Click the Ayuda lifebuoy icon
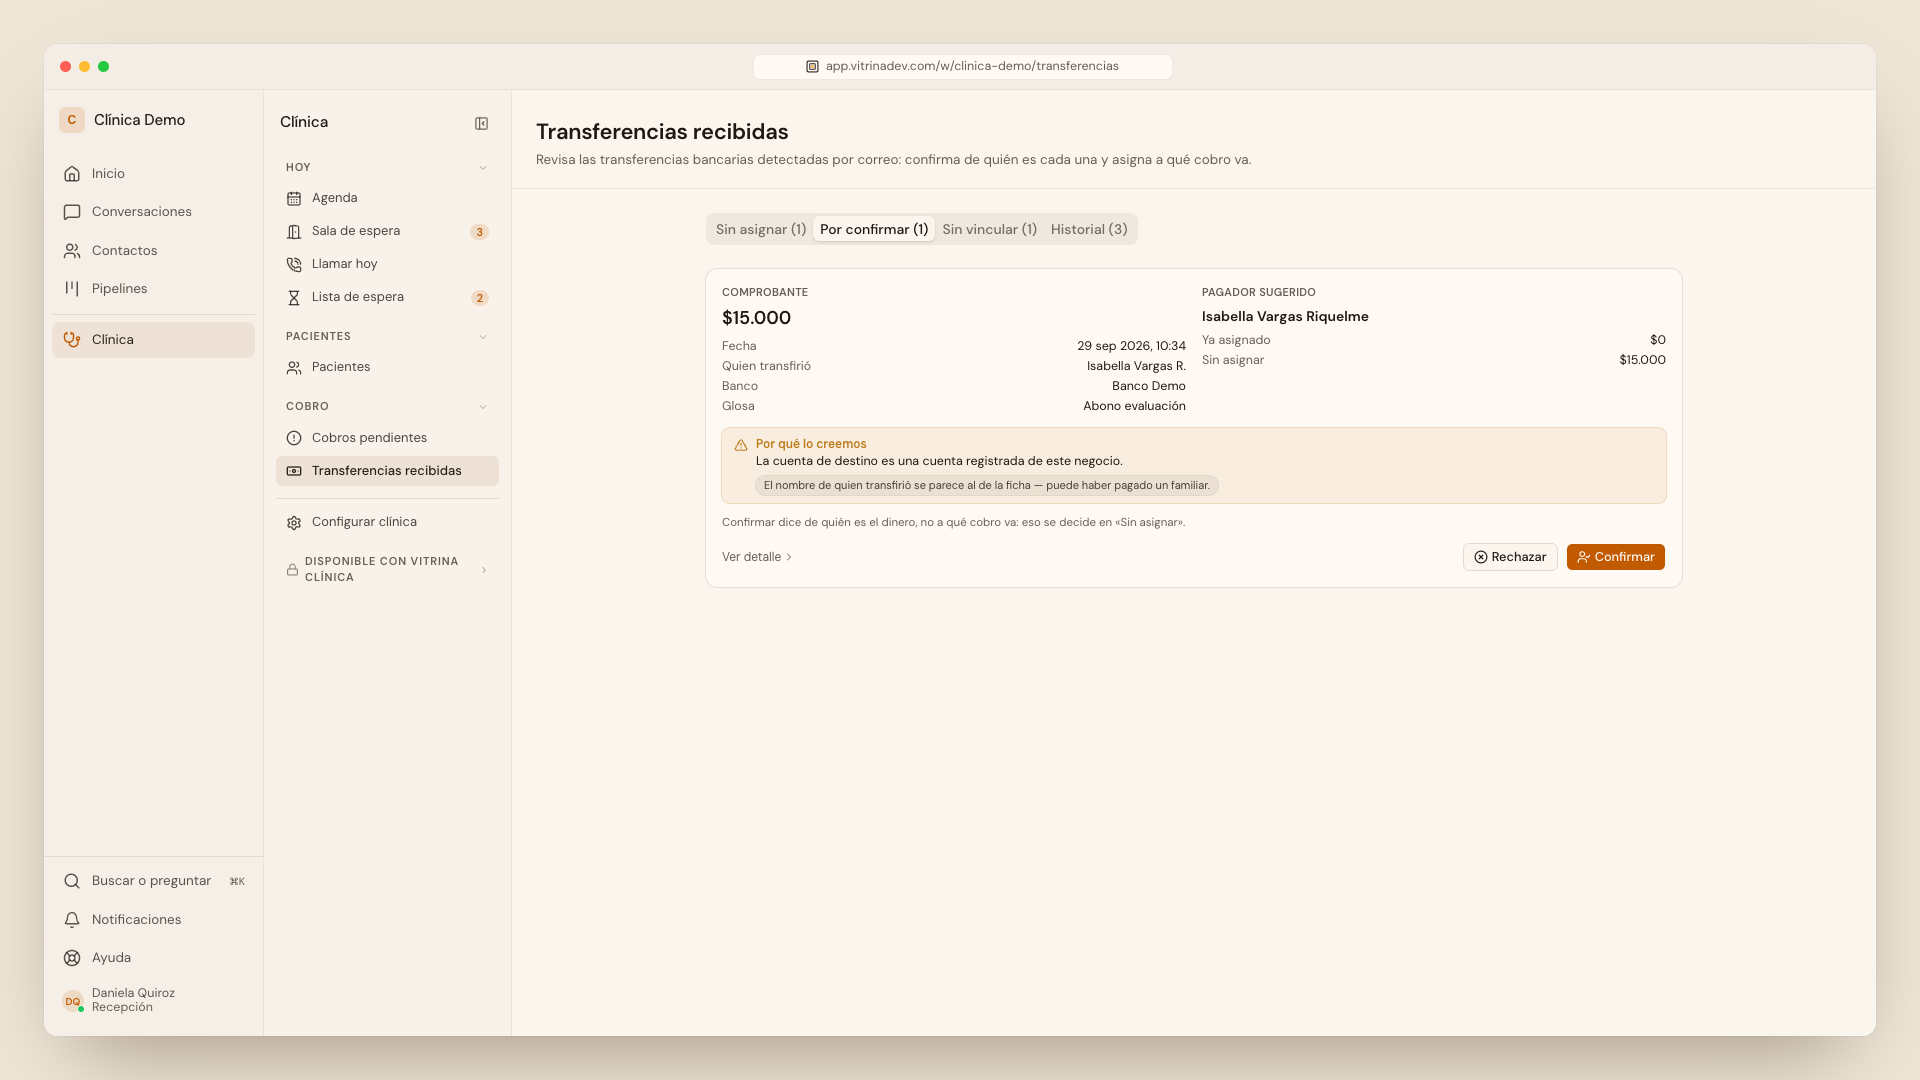The image size is (1920, 1080). 72,958
